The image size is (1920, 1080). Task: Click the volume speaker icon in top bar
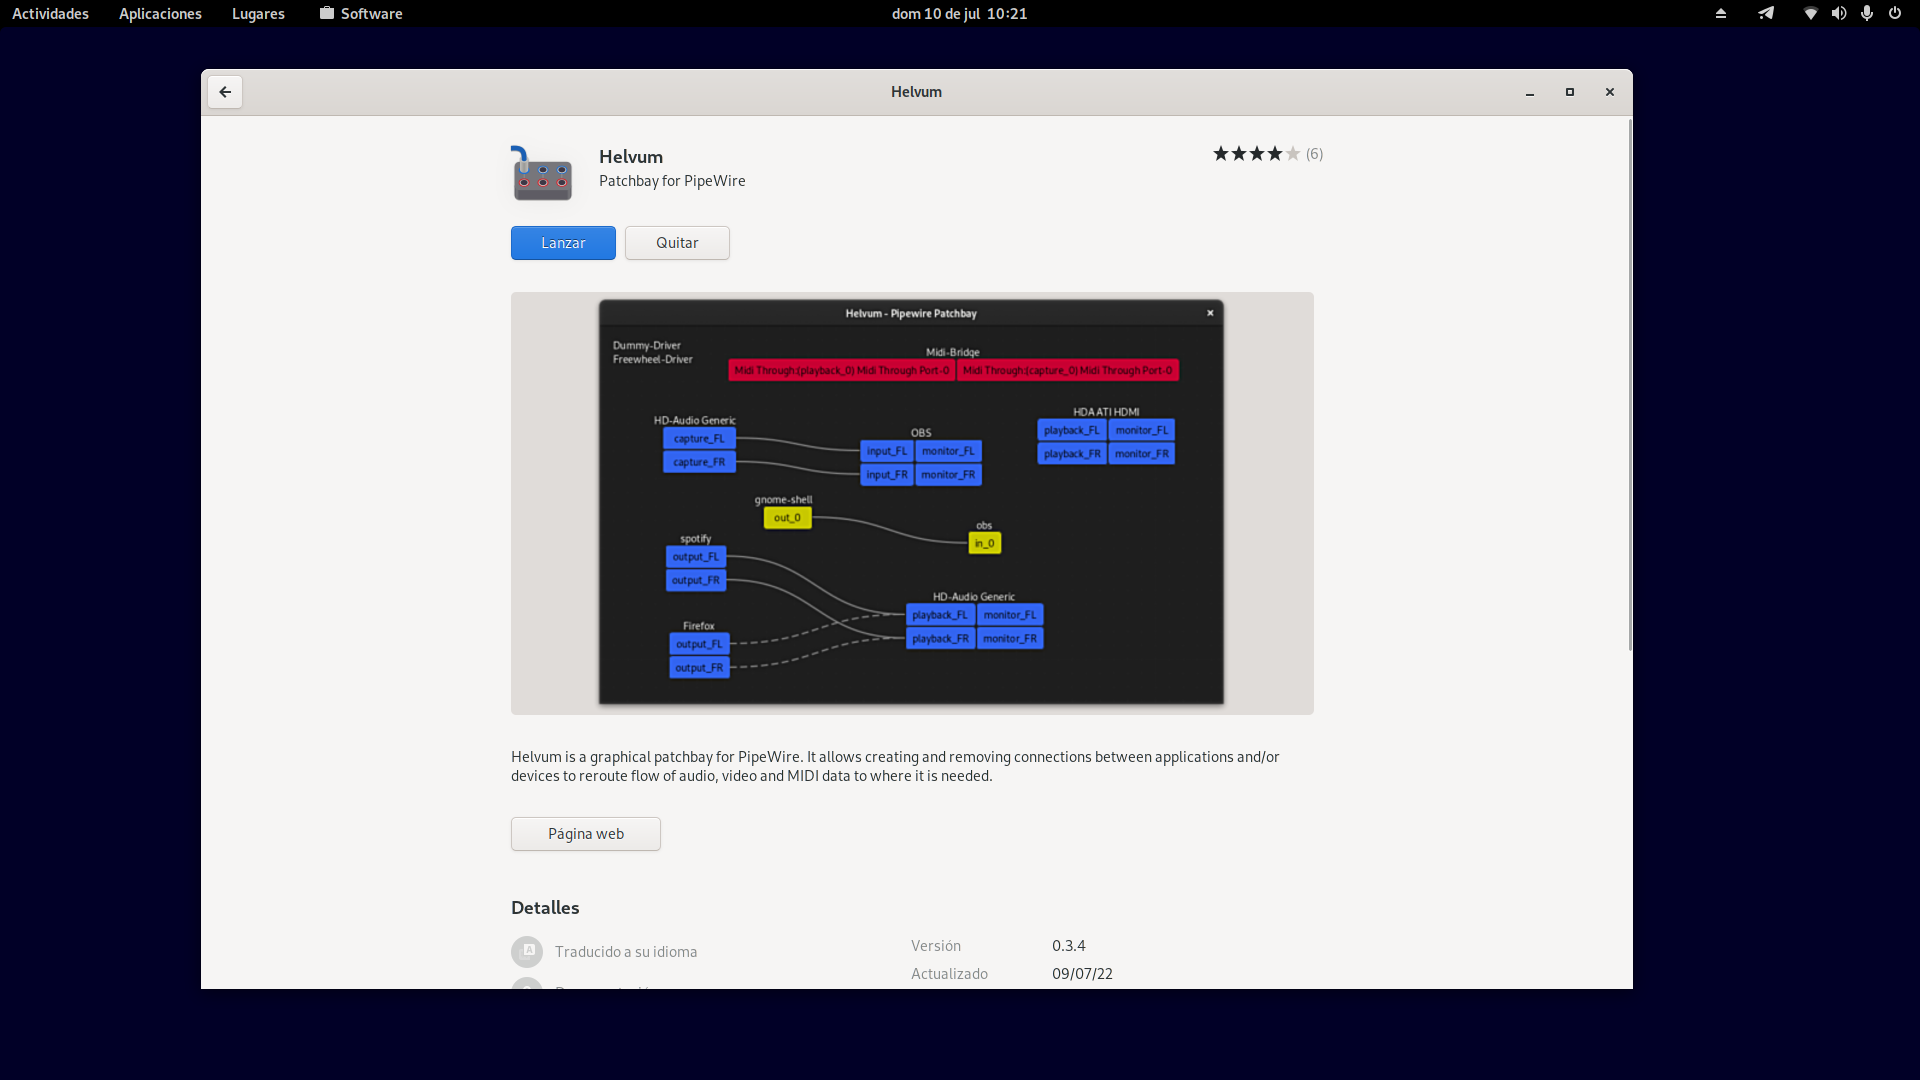(1838, 14)
